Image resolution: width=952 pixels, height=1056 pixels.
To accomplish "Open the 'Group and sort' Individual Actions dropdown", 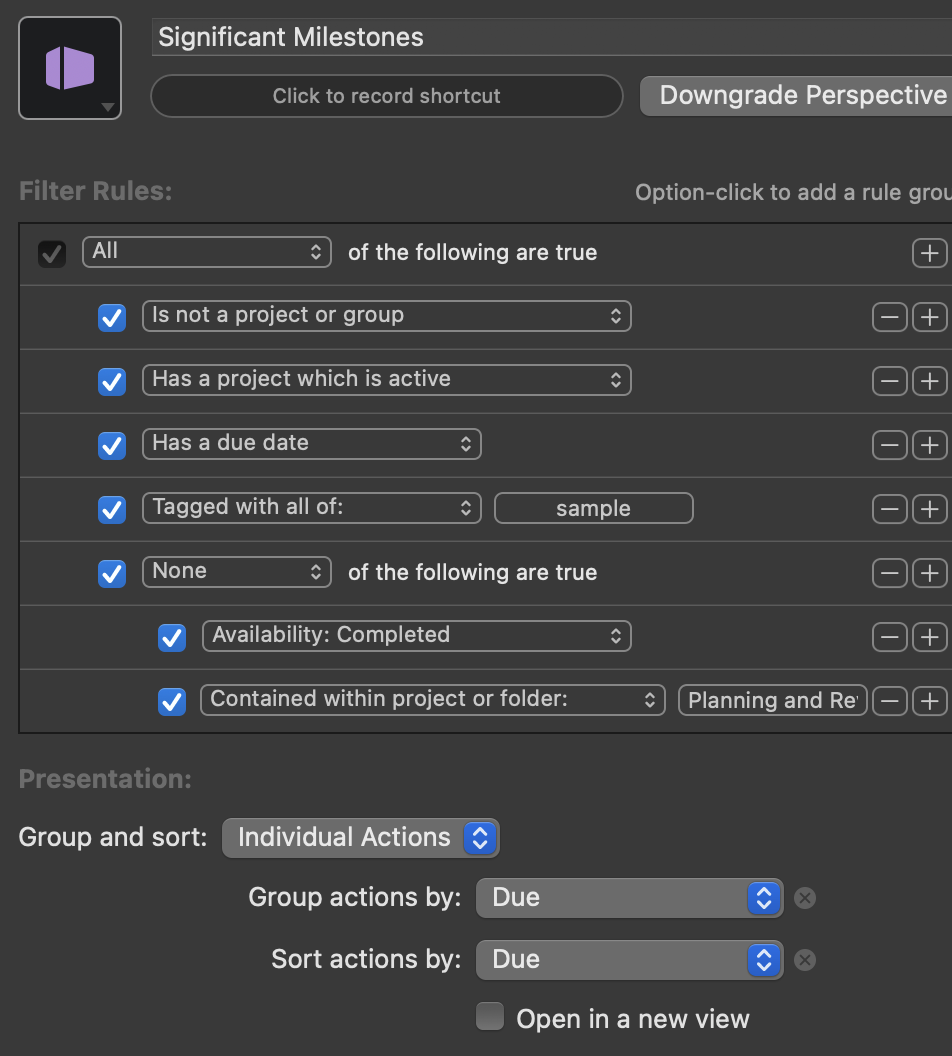I will click(360, 837).
